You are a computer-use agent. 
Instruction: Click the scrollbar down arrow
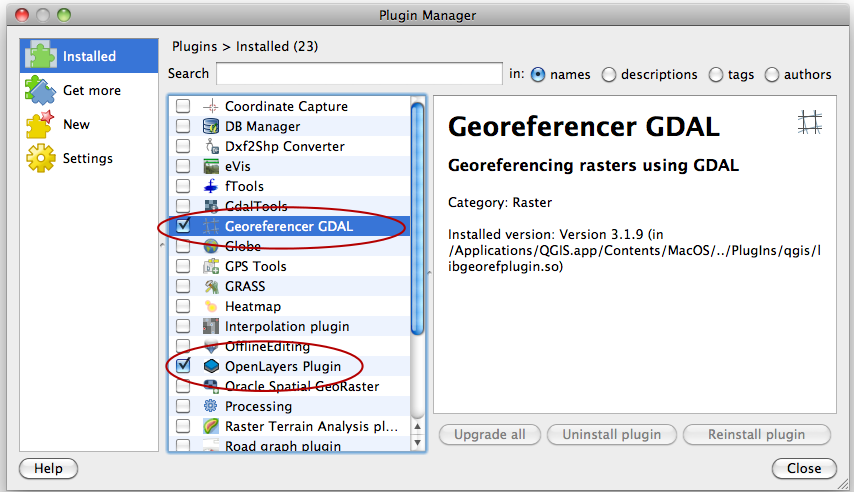click(x=417, y=442)
